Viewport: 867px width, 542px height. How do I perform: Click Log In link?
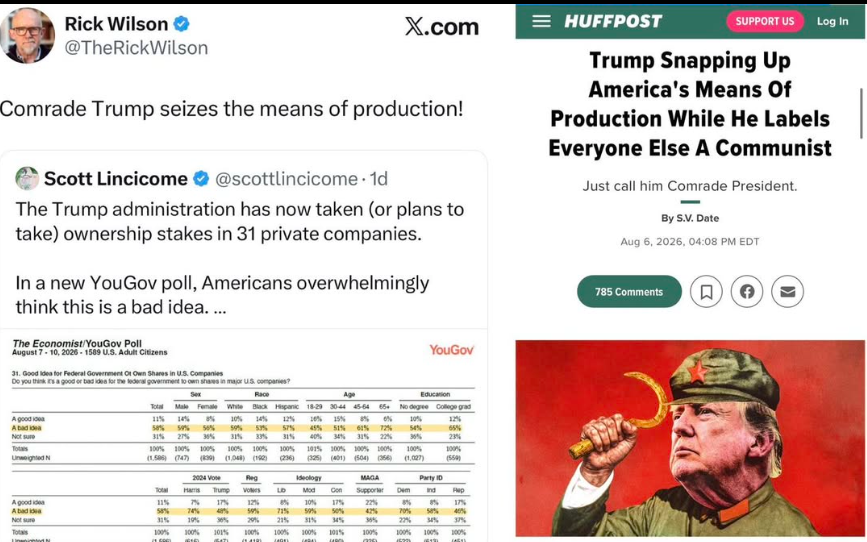tap(832, 21)
